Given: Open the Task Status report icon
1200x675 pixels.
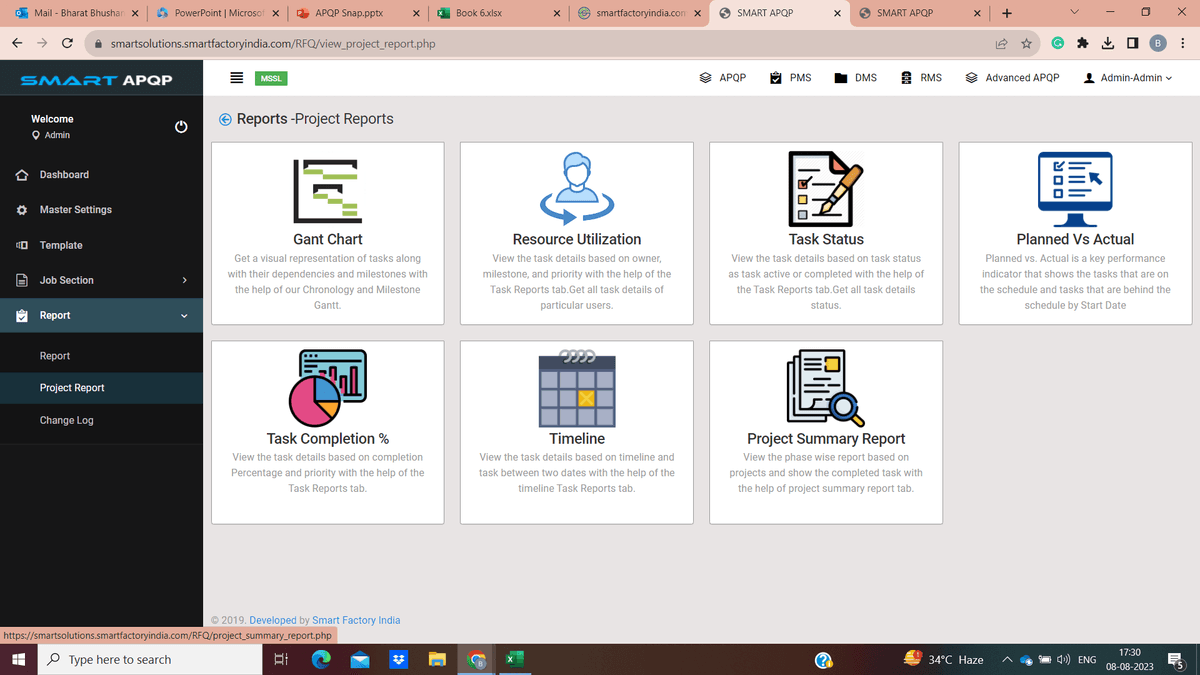Looking at the screenshot, I should [x=825, y=188].
